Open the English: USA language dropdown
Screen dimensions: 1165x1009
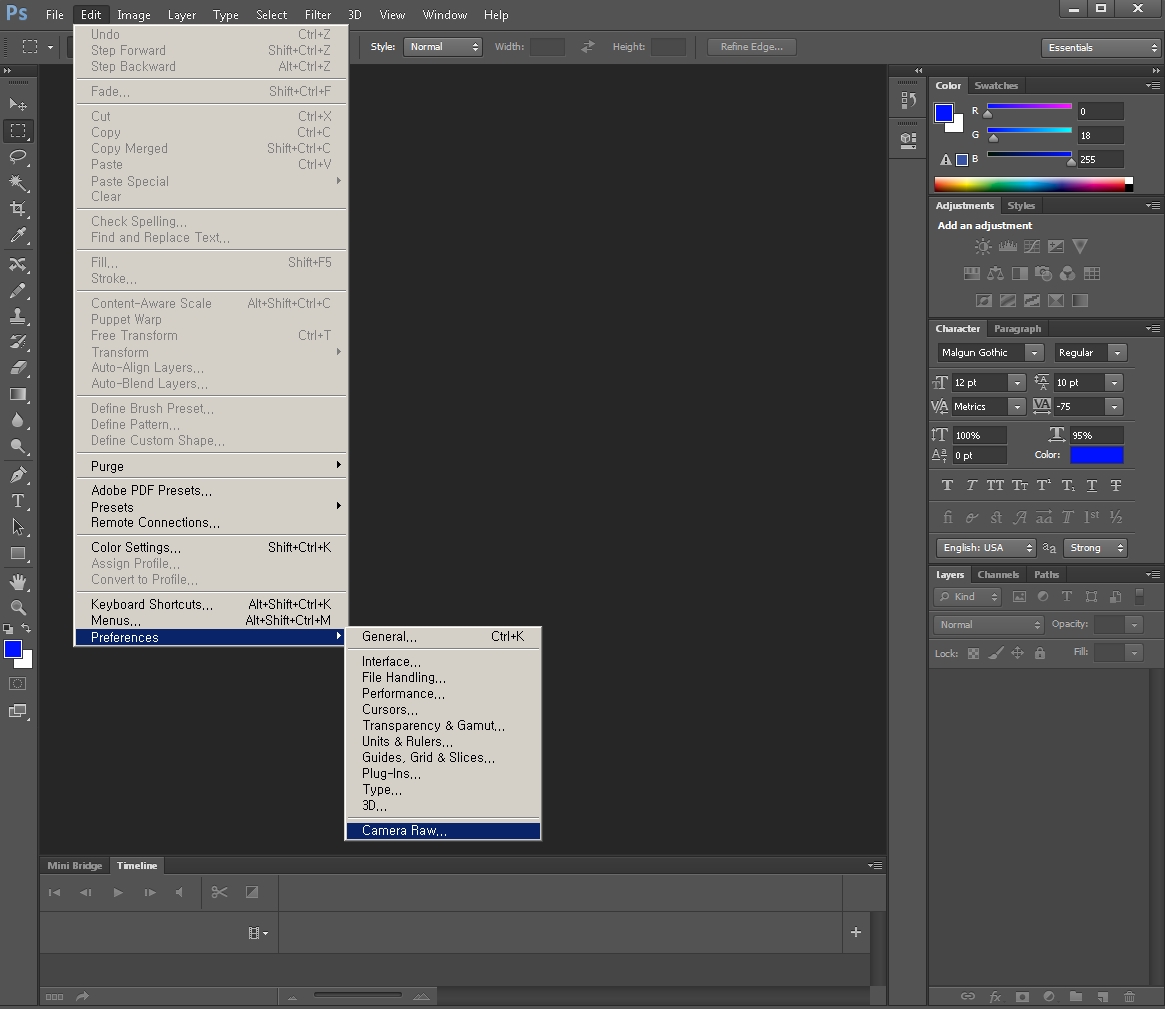pyautogui.click(x=985, y=548)
